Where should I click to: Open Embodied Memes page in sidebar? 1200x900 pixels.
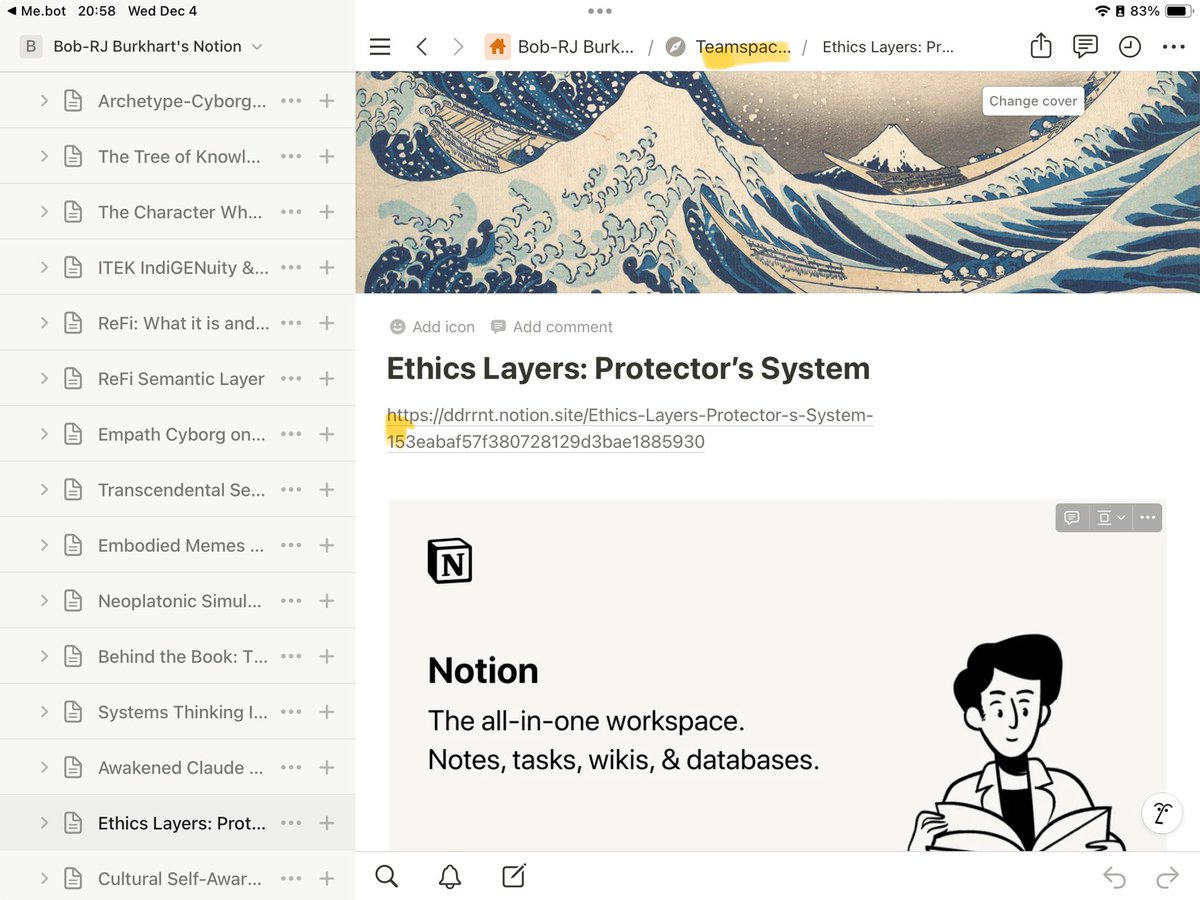click(x=180, y=545)
